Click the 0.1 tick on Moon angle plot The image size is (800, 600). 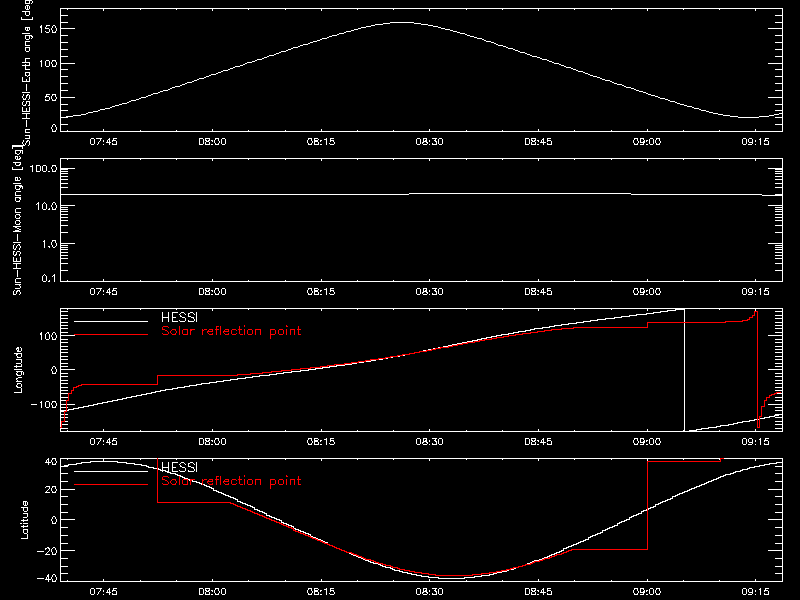49,278
